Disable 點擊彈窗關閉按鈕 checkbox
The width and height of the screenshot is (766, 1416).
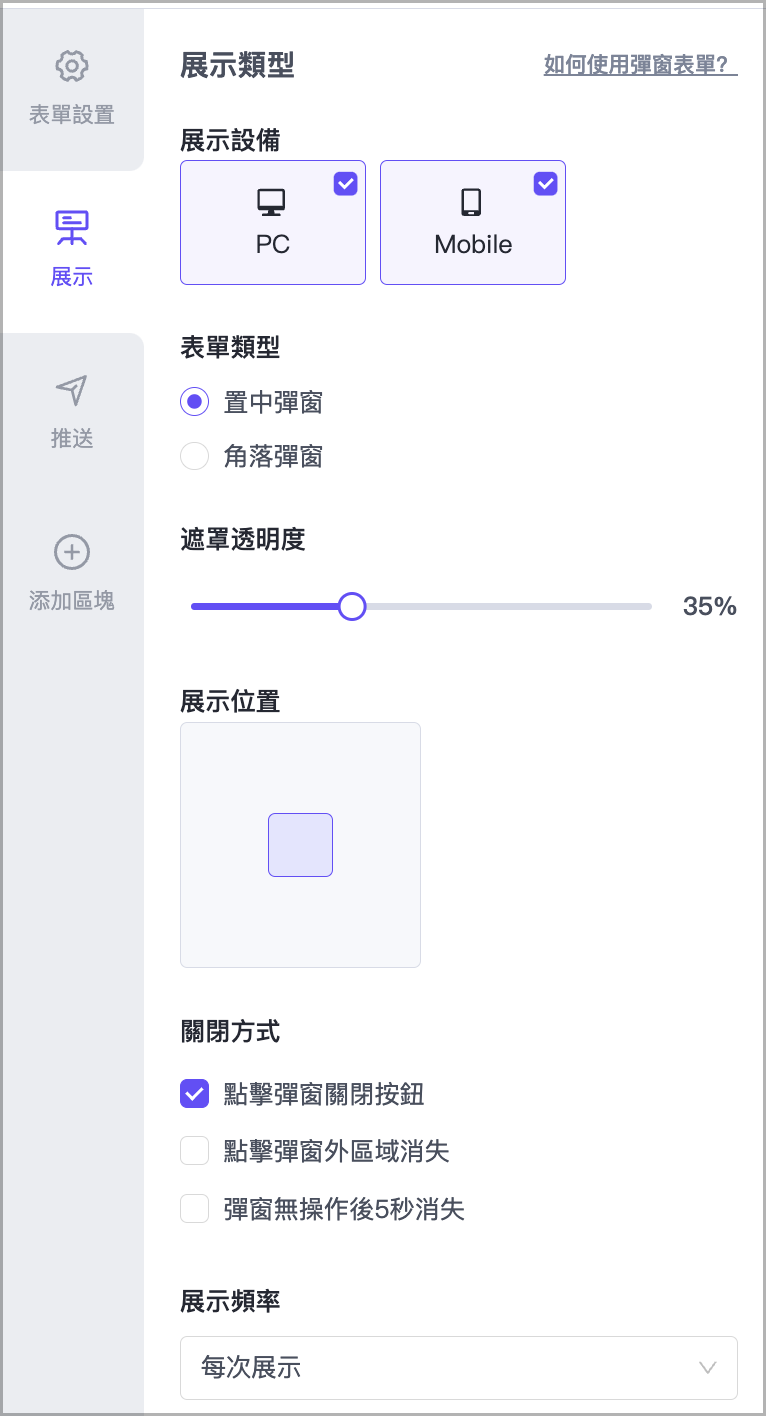pos(194,1094)
